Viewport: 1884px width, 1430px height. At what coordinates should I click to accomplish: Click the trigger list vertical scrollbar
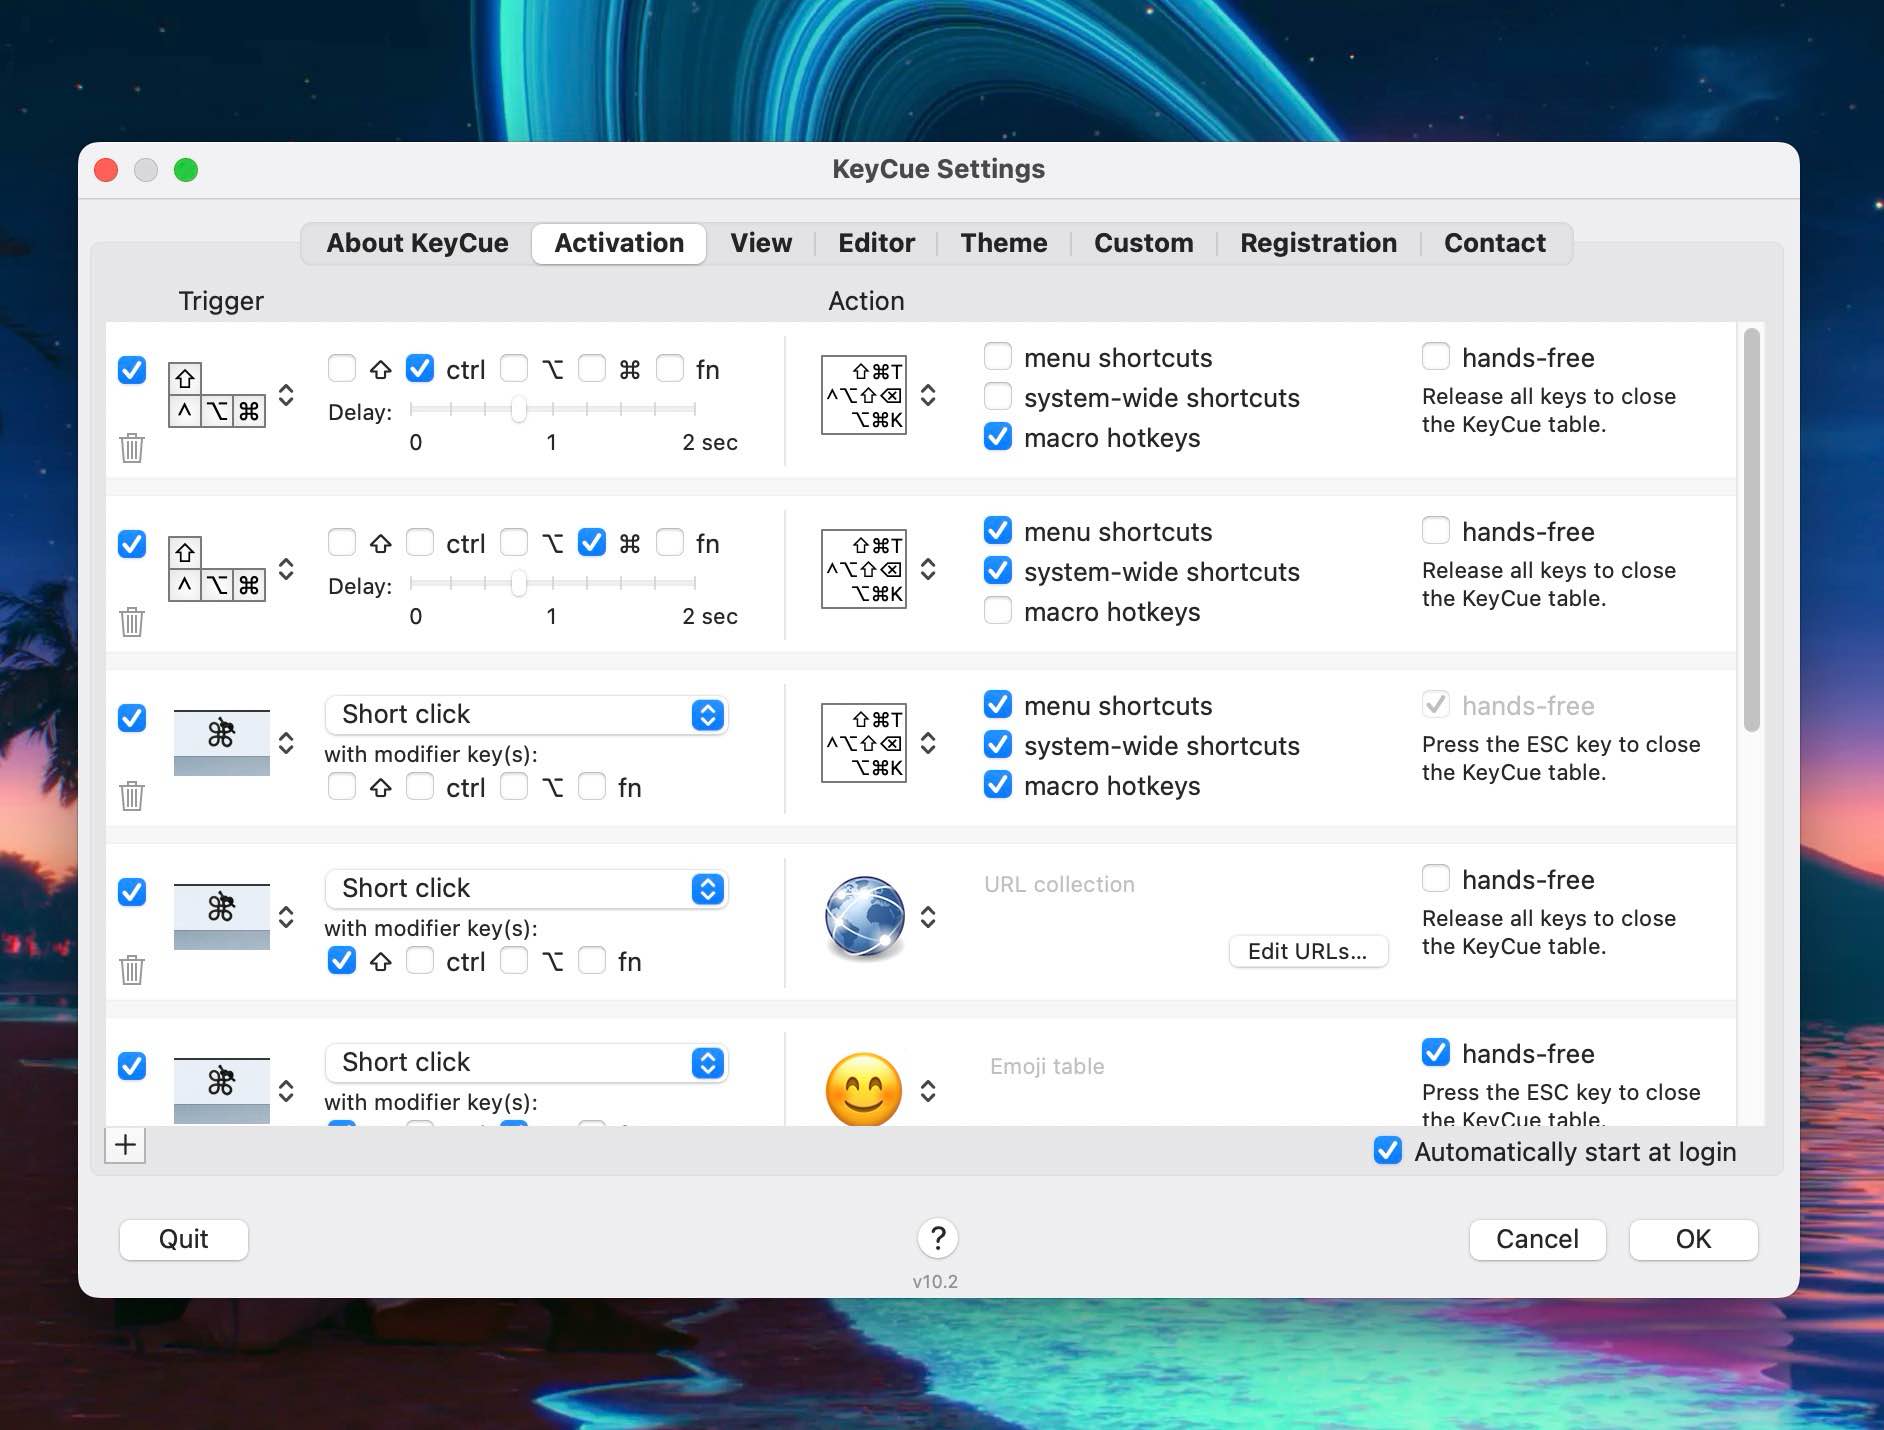click(1751, 530)
